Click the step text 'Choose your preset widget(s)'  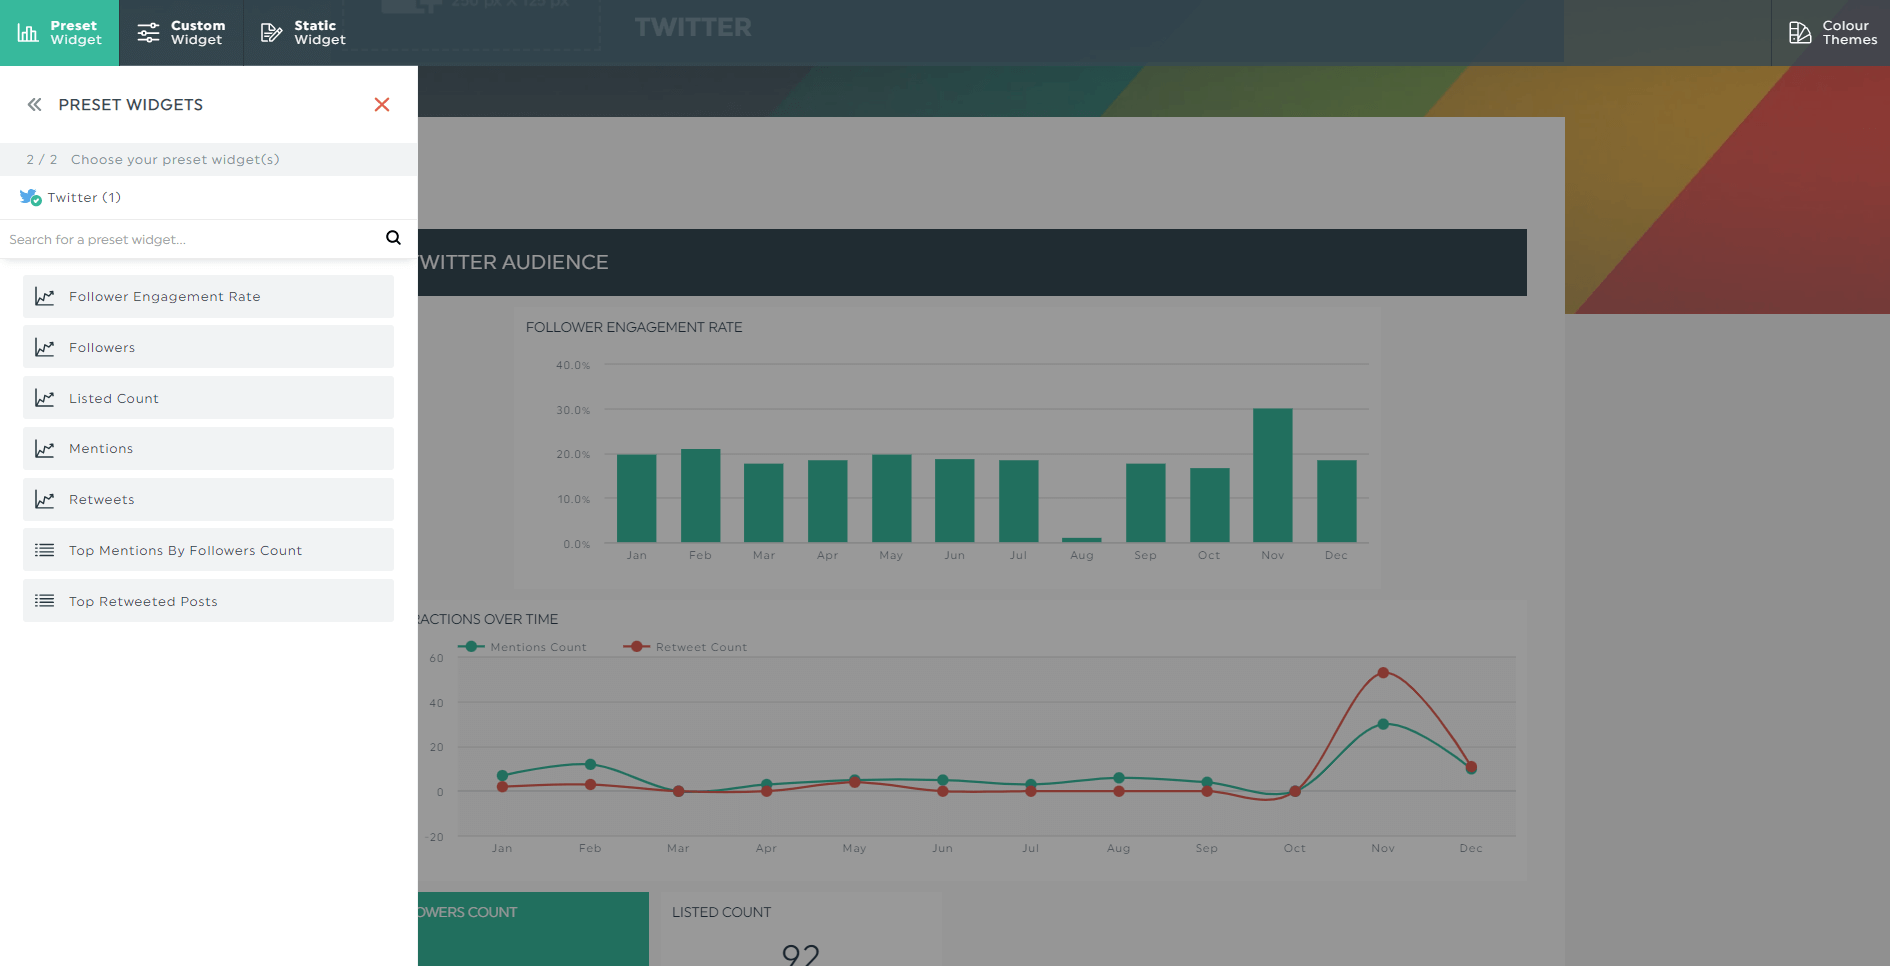coord(175,159)
